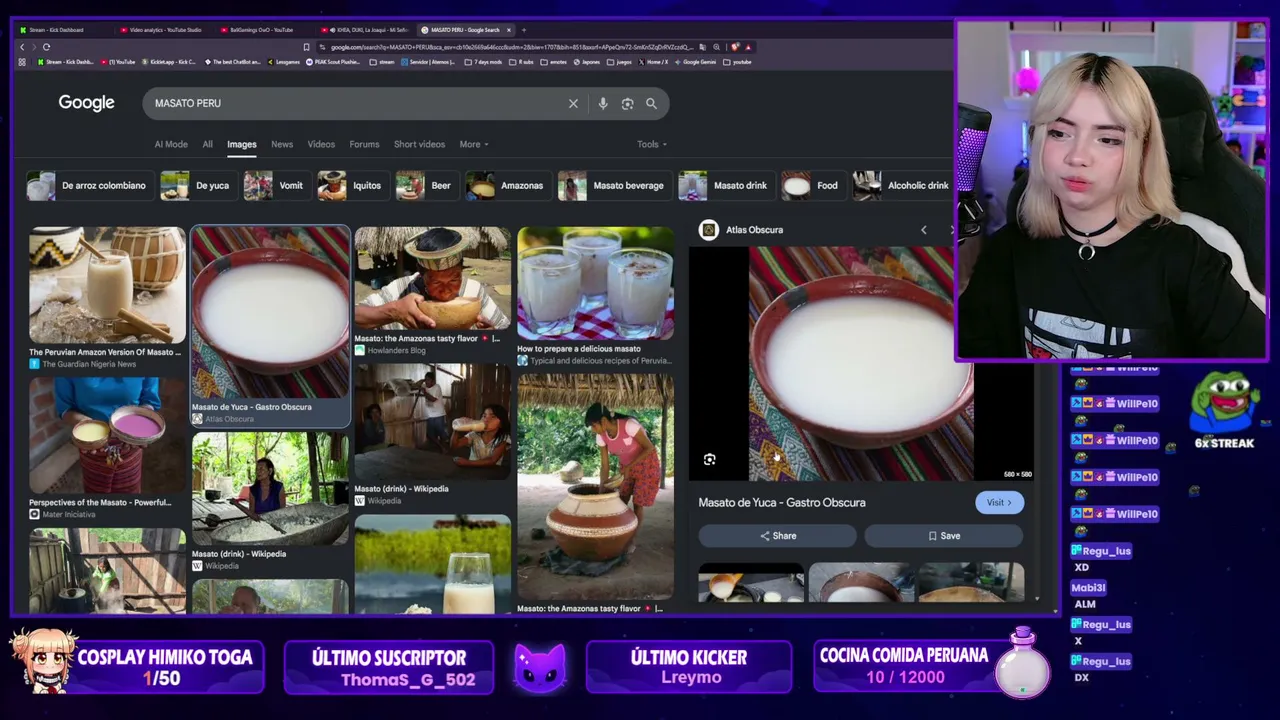Screen dimensions: 1280x720
Task: Open the emotes bookmarks folder
Action: (x=553, y=62)
